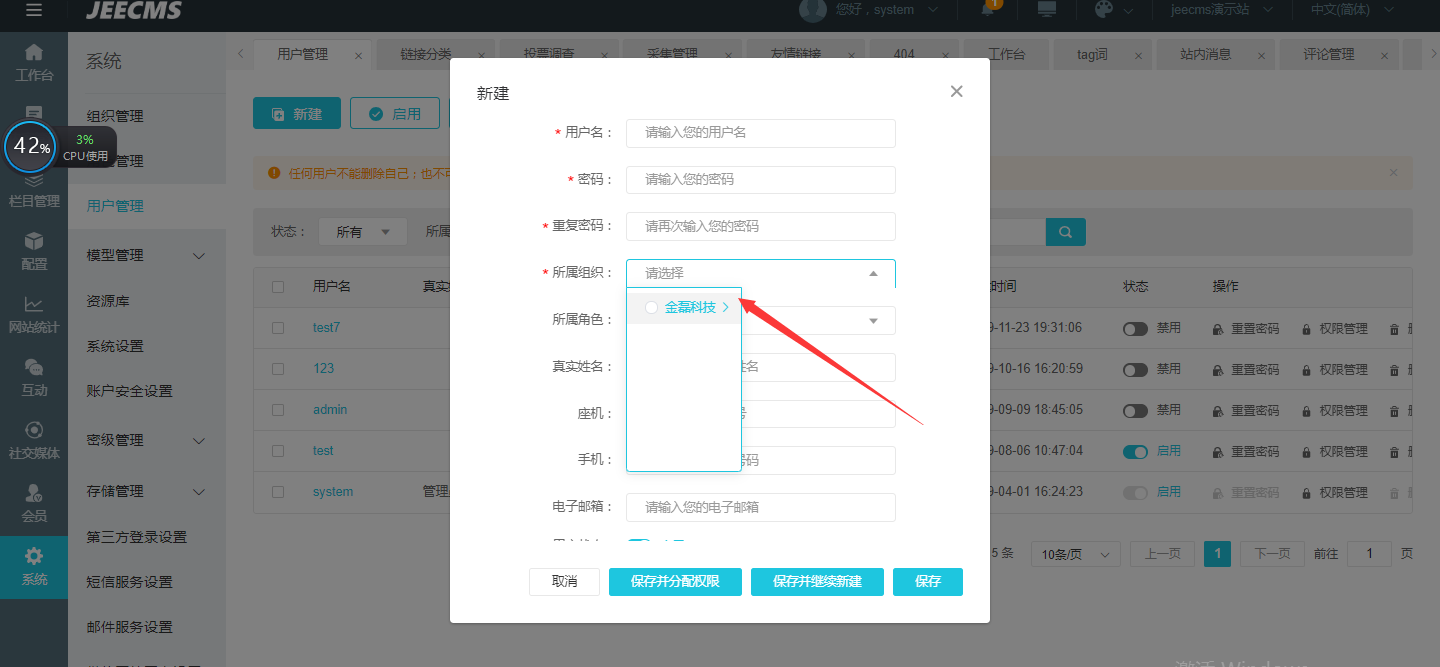The image size is (1440, 667).
Task: Check the system row checkbox
Action: click(278, 492)
